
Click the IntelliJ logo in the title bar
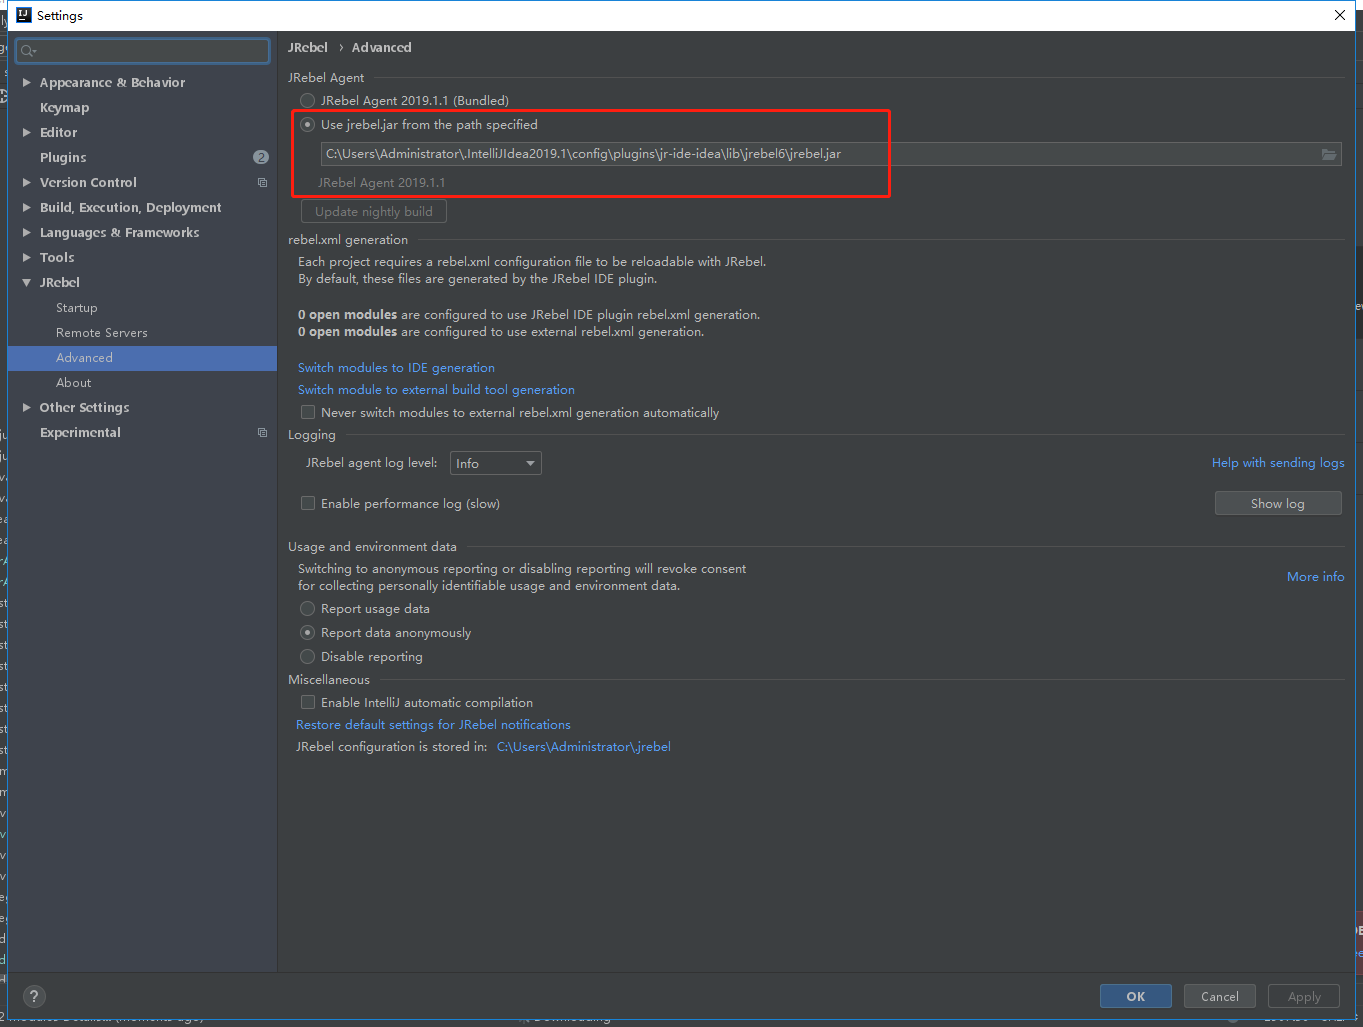23,15
